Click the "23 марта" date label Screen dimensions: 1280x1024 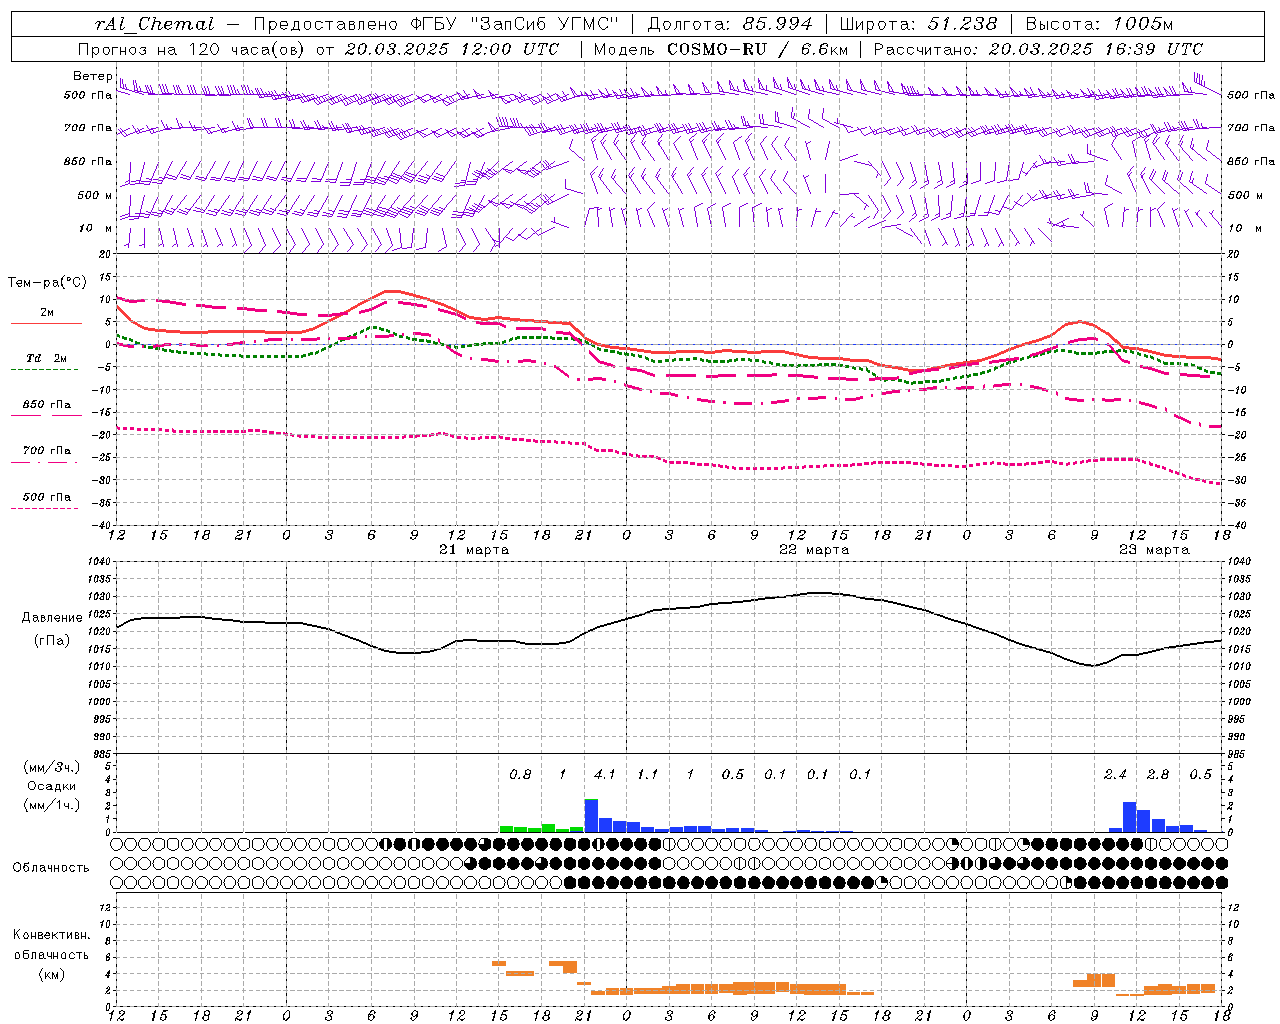click(x=1154, y=550)
